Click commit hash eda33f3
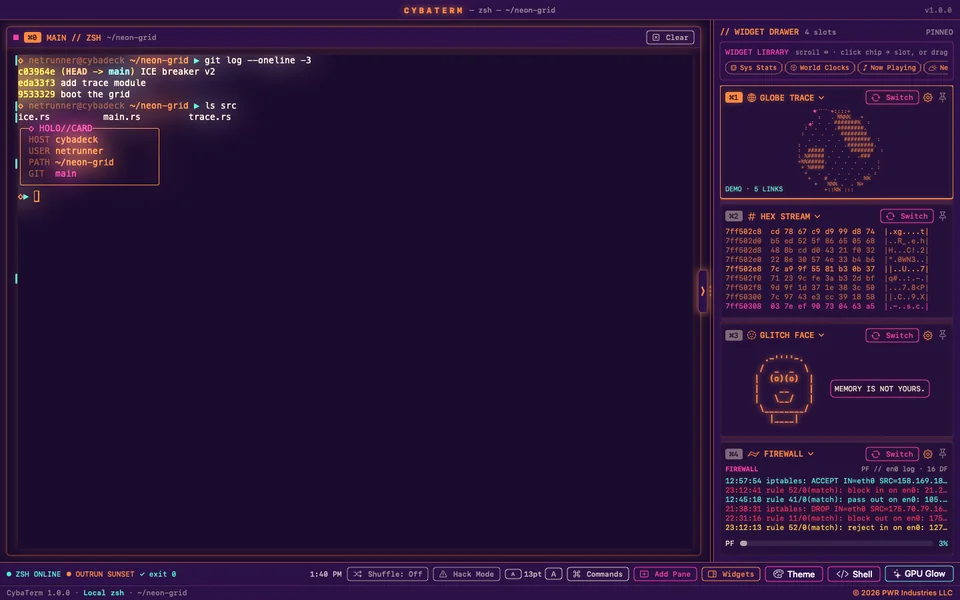The image size is (960, 600). (36, 83)
